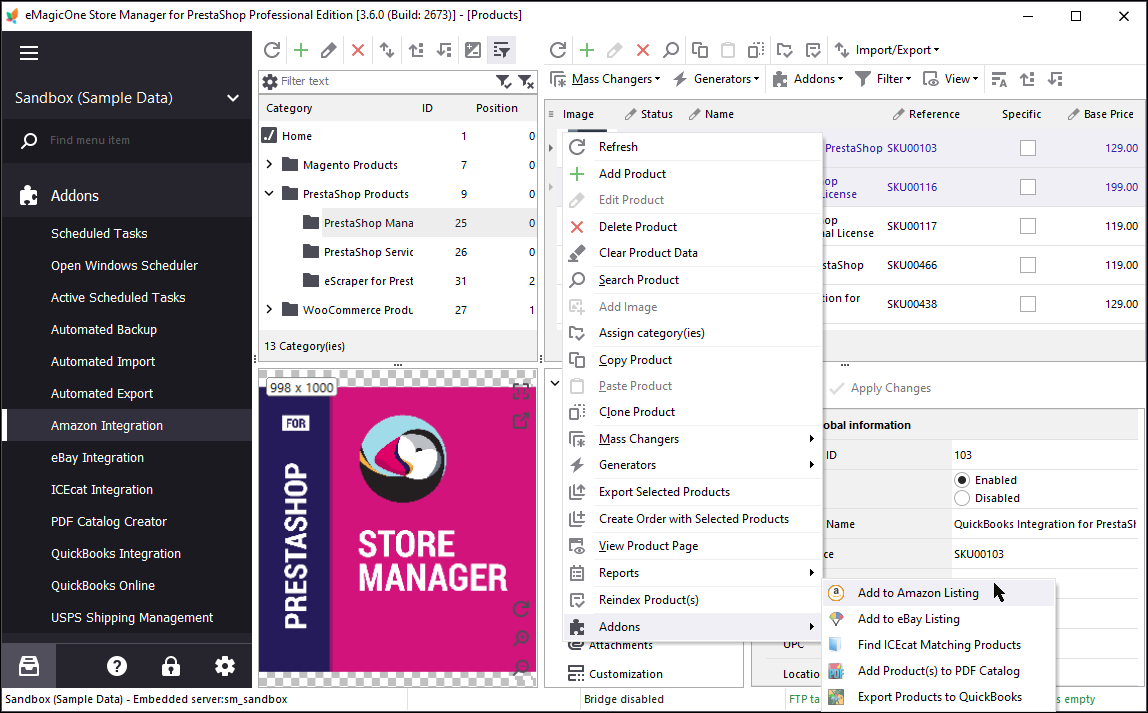
Task: Expand all categories in the tree toolbar
Action: (x=417, y=50)
